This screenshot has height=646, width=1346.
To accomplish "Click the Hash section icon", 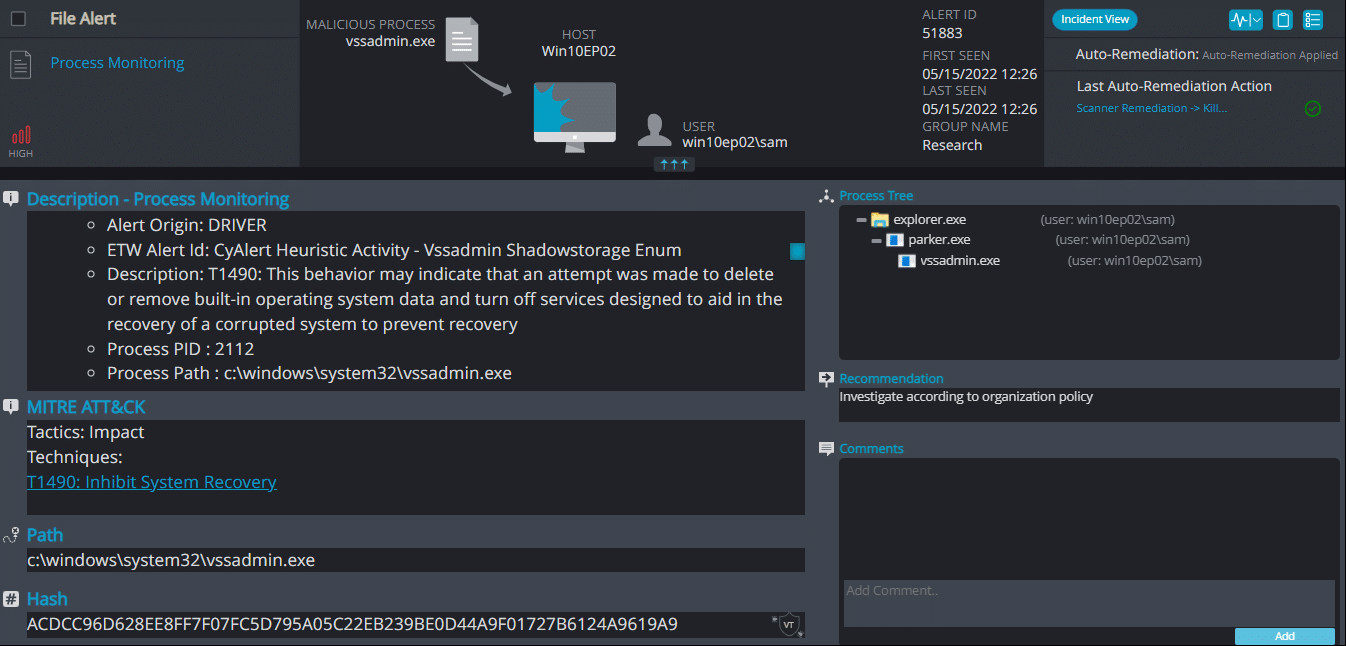I will coord(11,599).
